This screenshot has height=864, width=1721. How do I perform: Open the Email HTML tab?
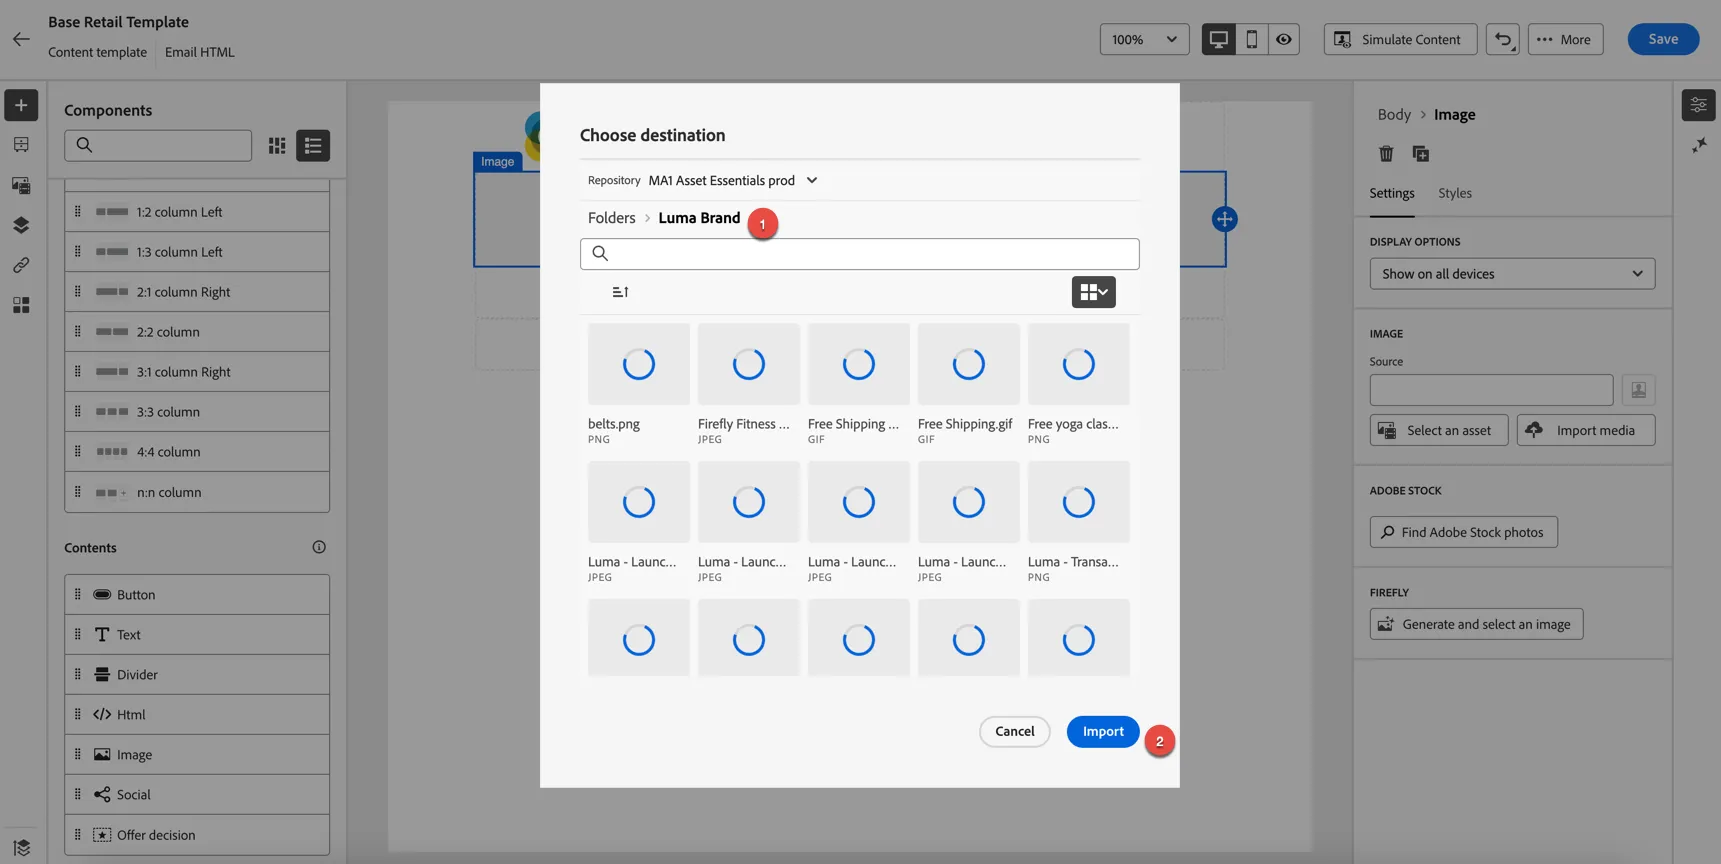pos(200,52)
